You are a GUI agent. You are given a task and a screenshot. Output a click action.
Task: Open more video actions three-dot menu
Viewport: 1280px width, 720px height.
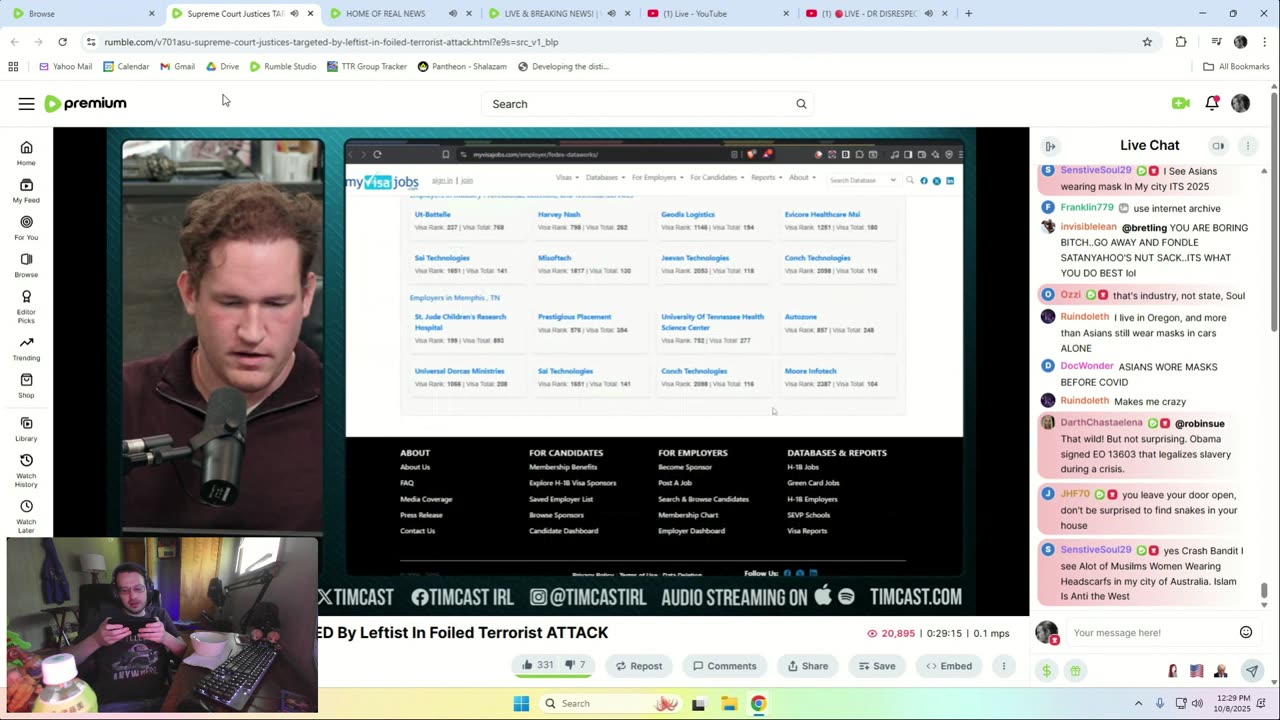click(1004, 666)
